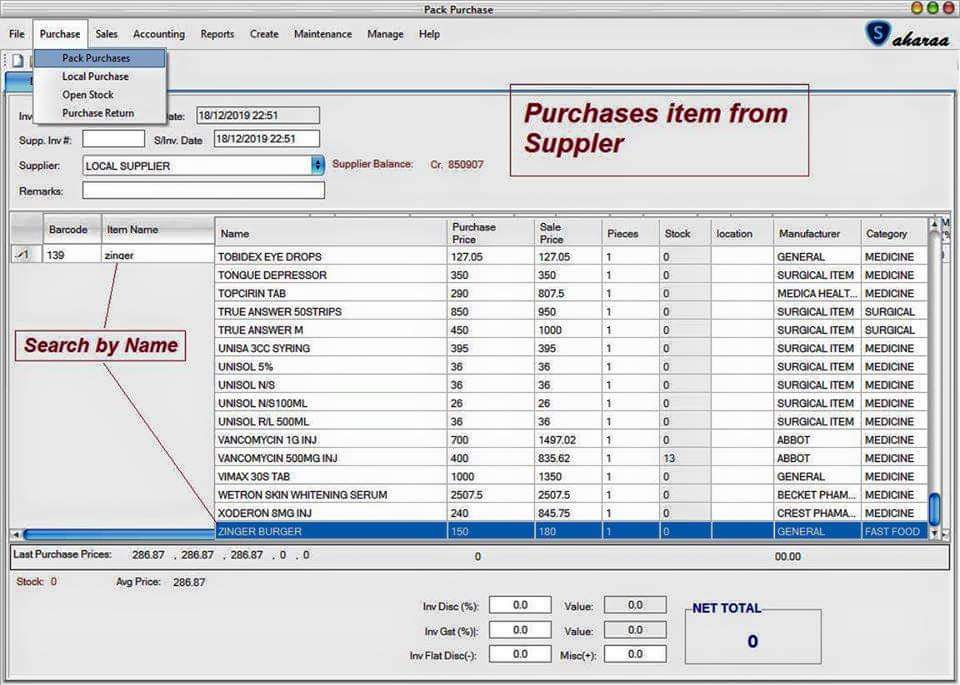
Task: Open the Accounting menu
Action: [x=159, y=34]
